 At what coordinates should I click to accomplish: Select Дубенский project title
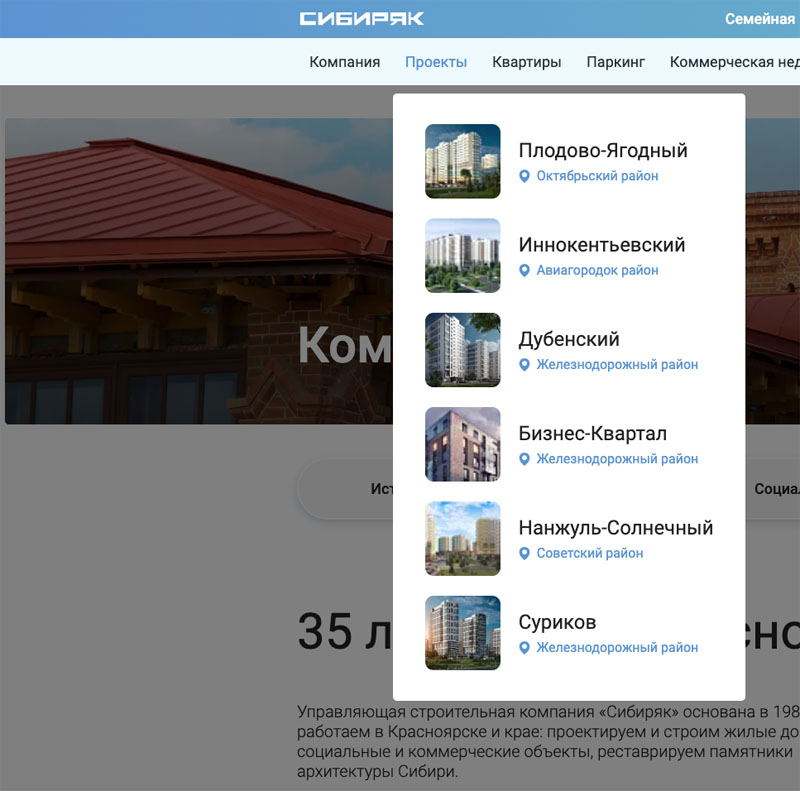tap(569, 339)
